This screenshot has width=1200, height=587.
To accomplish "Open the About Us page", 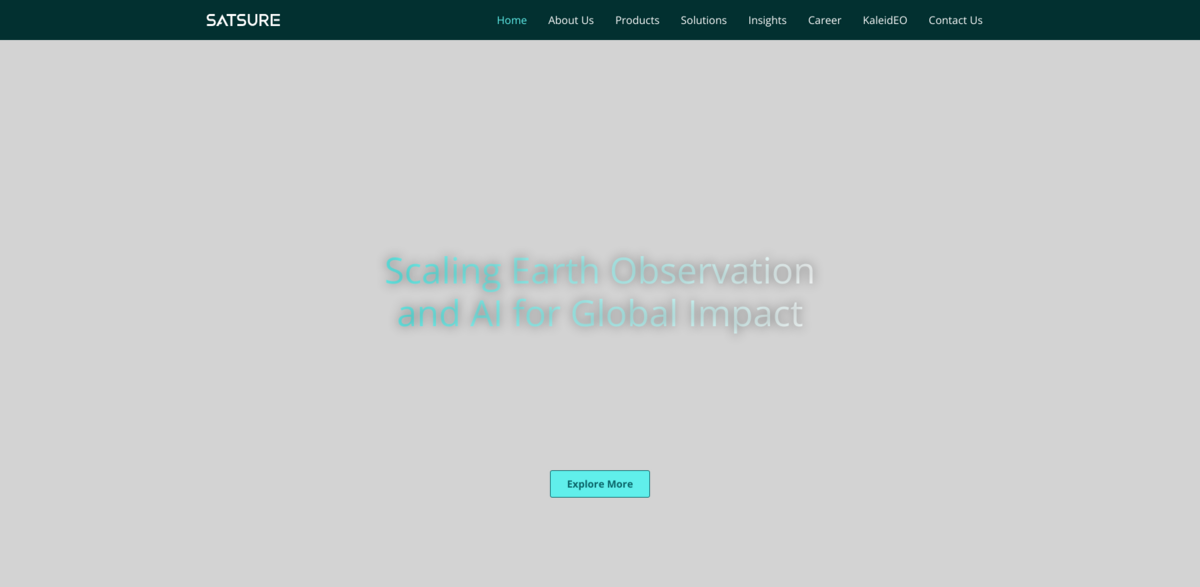I will click(570, 20).
